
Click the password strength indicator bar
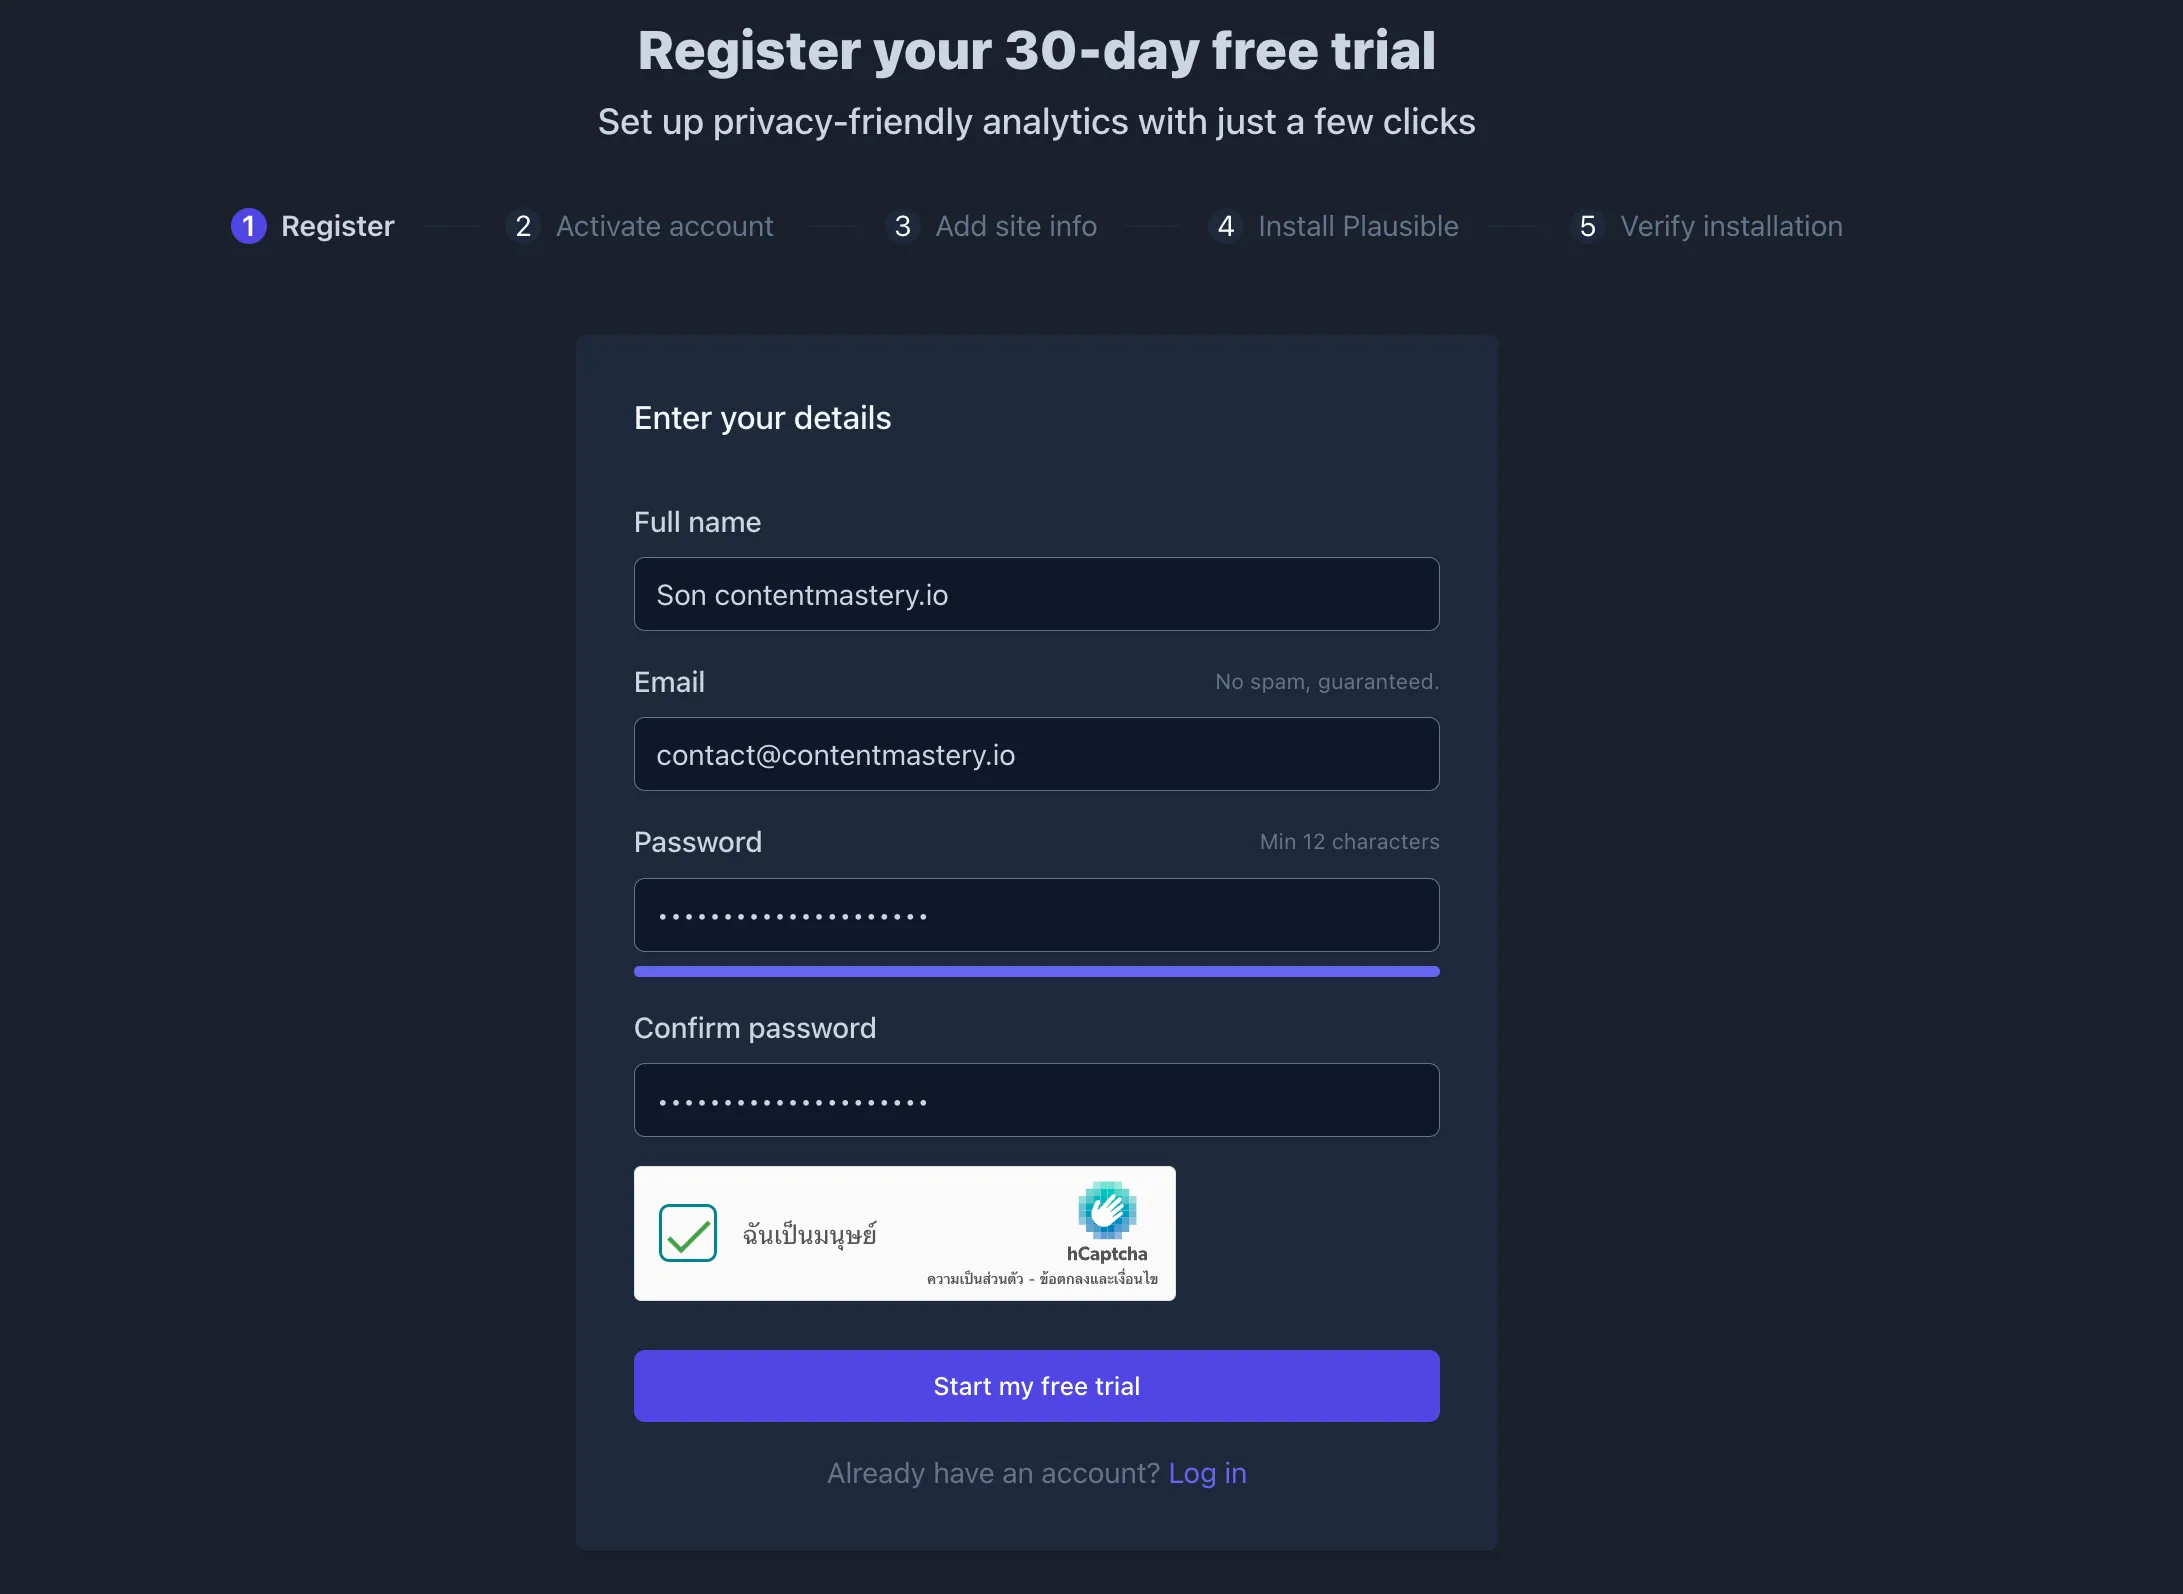pos(1037,971)
